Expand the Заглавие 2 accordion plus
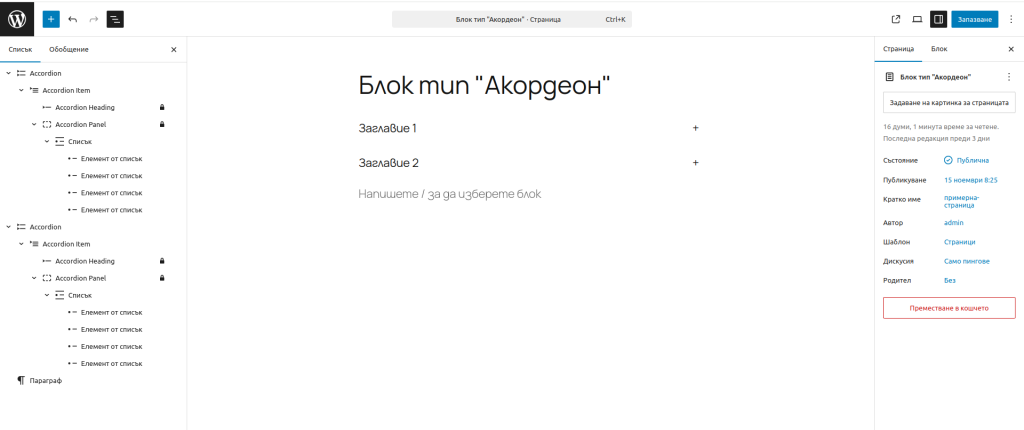 695,163
